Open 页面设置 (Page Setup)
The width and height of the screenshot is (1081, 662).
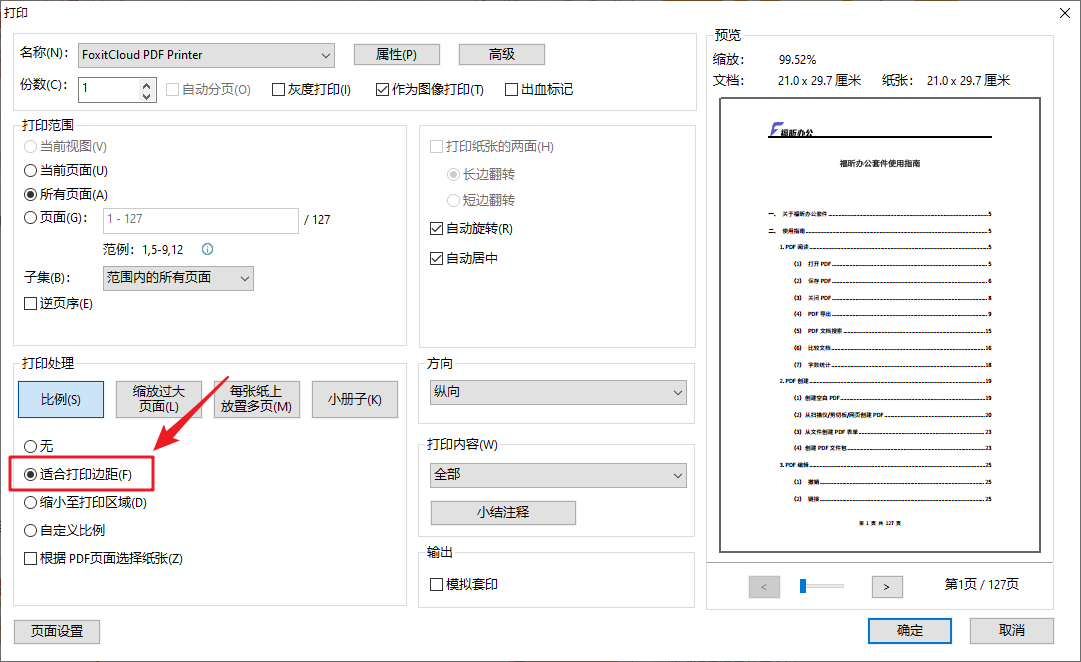(56, 631)
